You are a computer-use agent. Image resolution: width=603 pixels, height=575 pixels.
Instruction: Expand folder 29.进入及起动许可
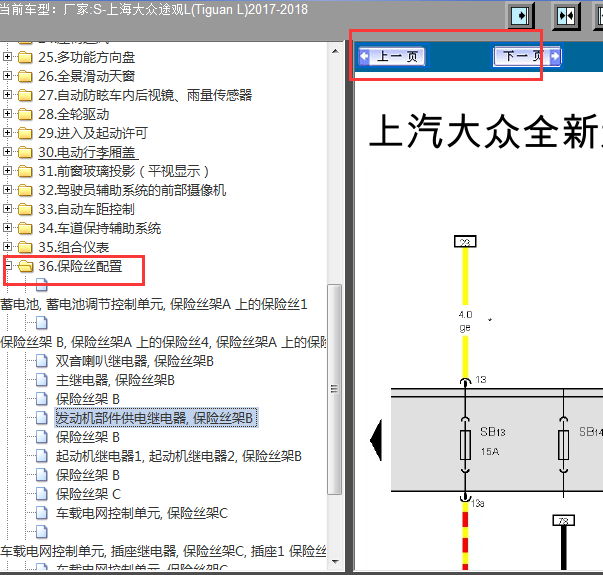pyautogui.click(x=7, y=132)
